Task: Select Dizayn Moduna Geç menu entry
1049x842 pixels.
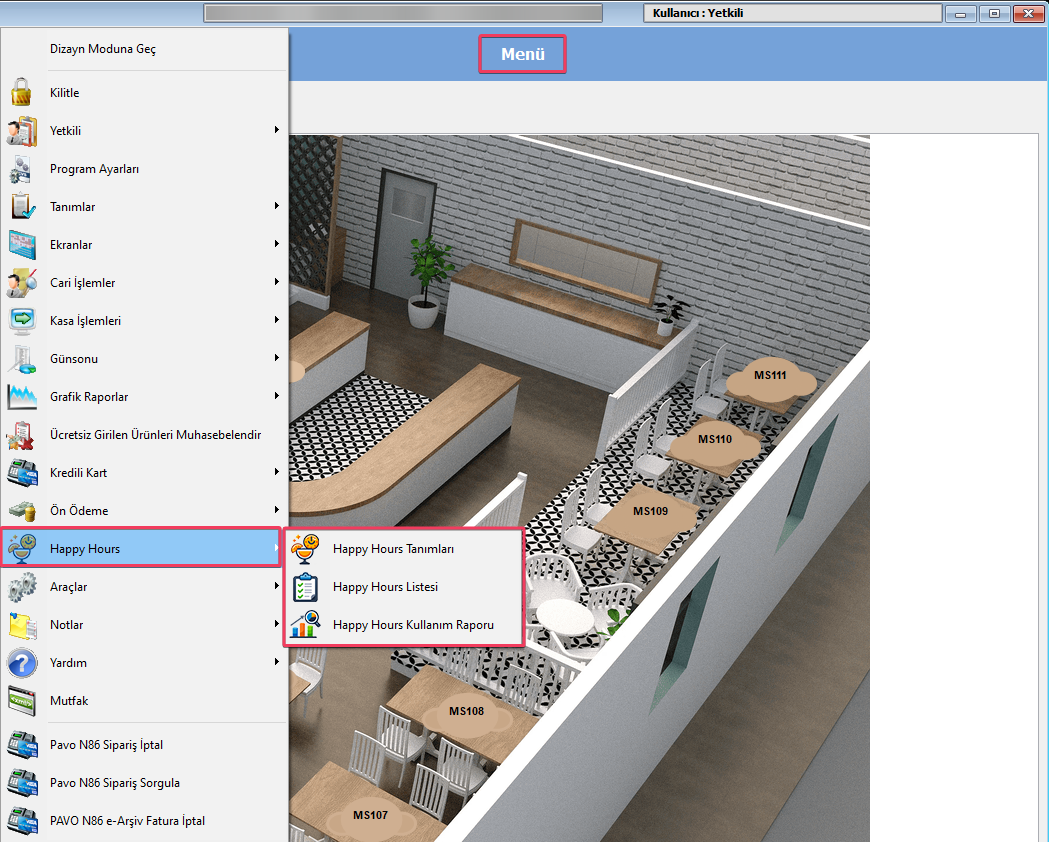Action: point(103,49)
